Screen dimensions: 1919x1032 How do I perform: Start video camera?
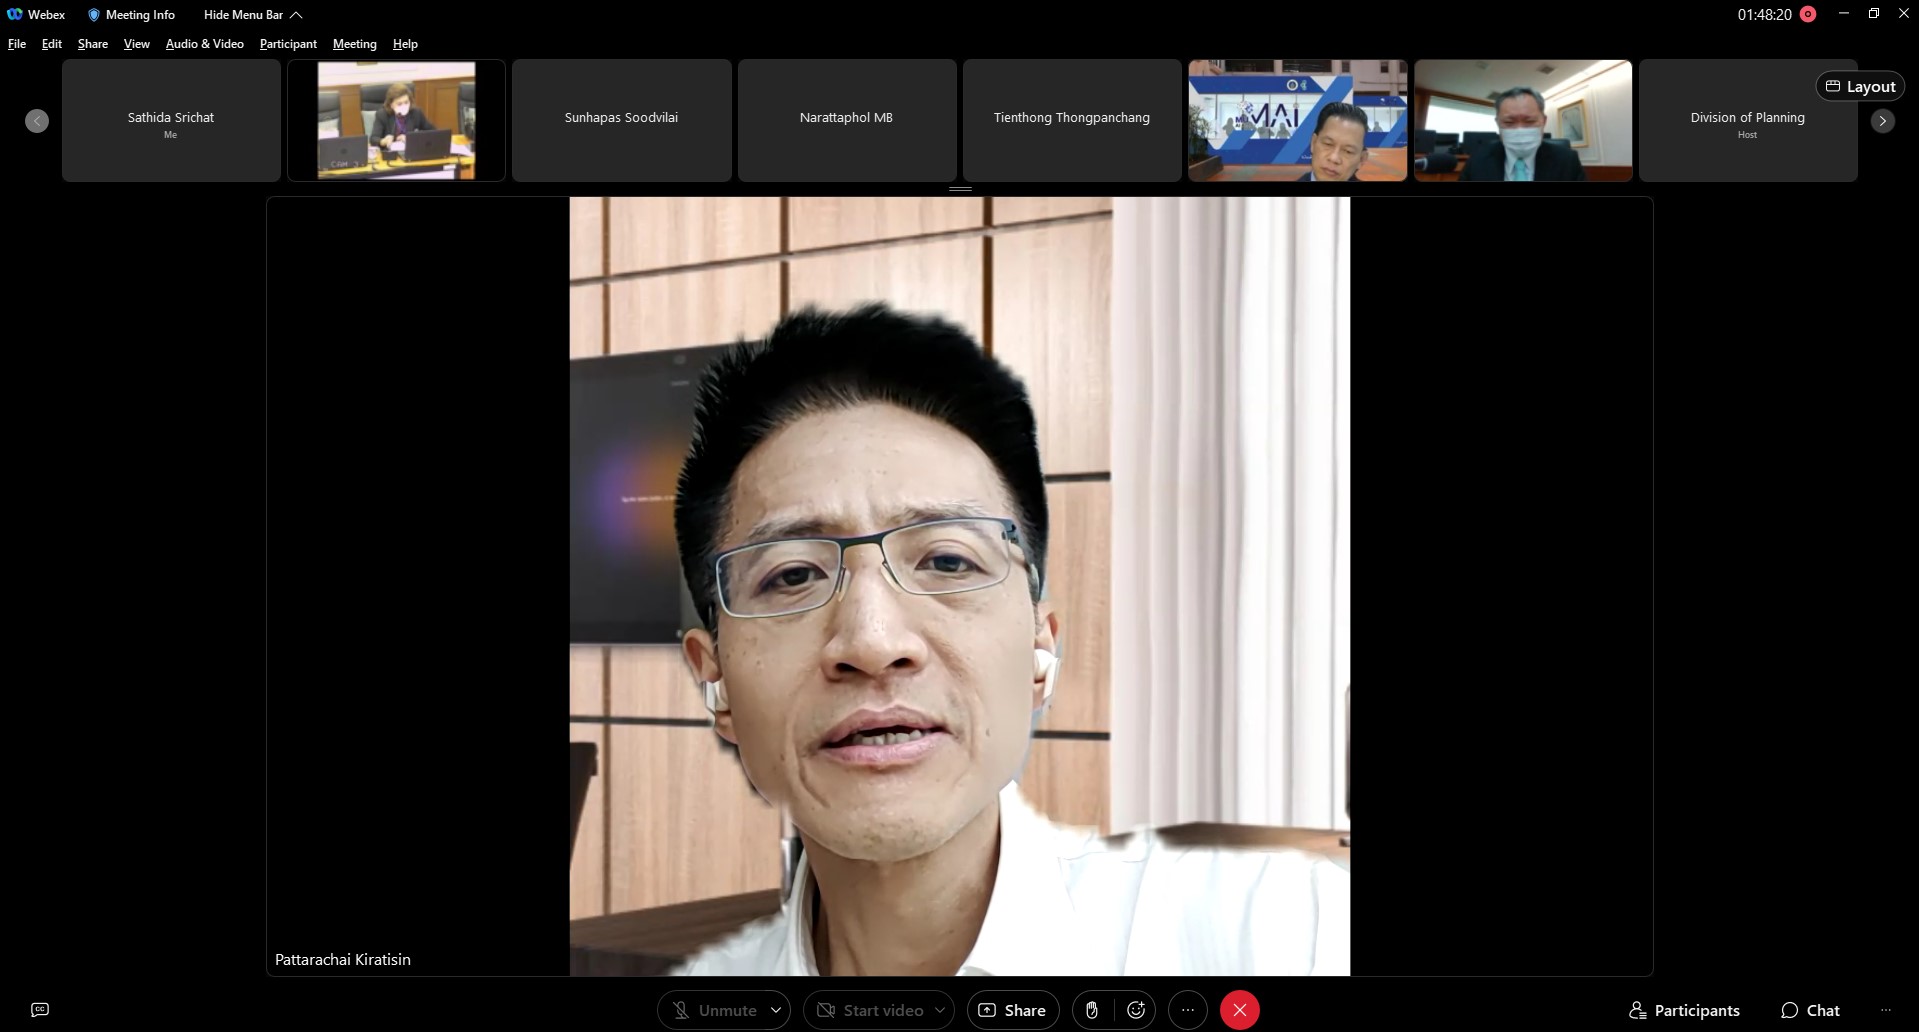point(869,1010)
